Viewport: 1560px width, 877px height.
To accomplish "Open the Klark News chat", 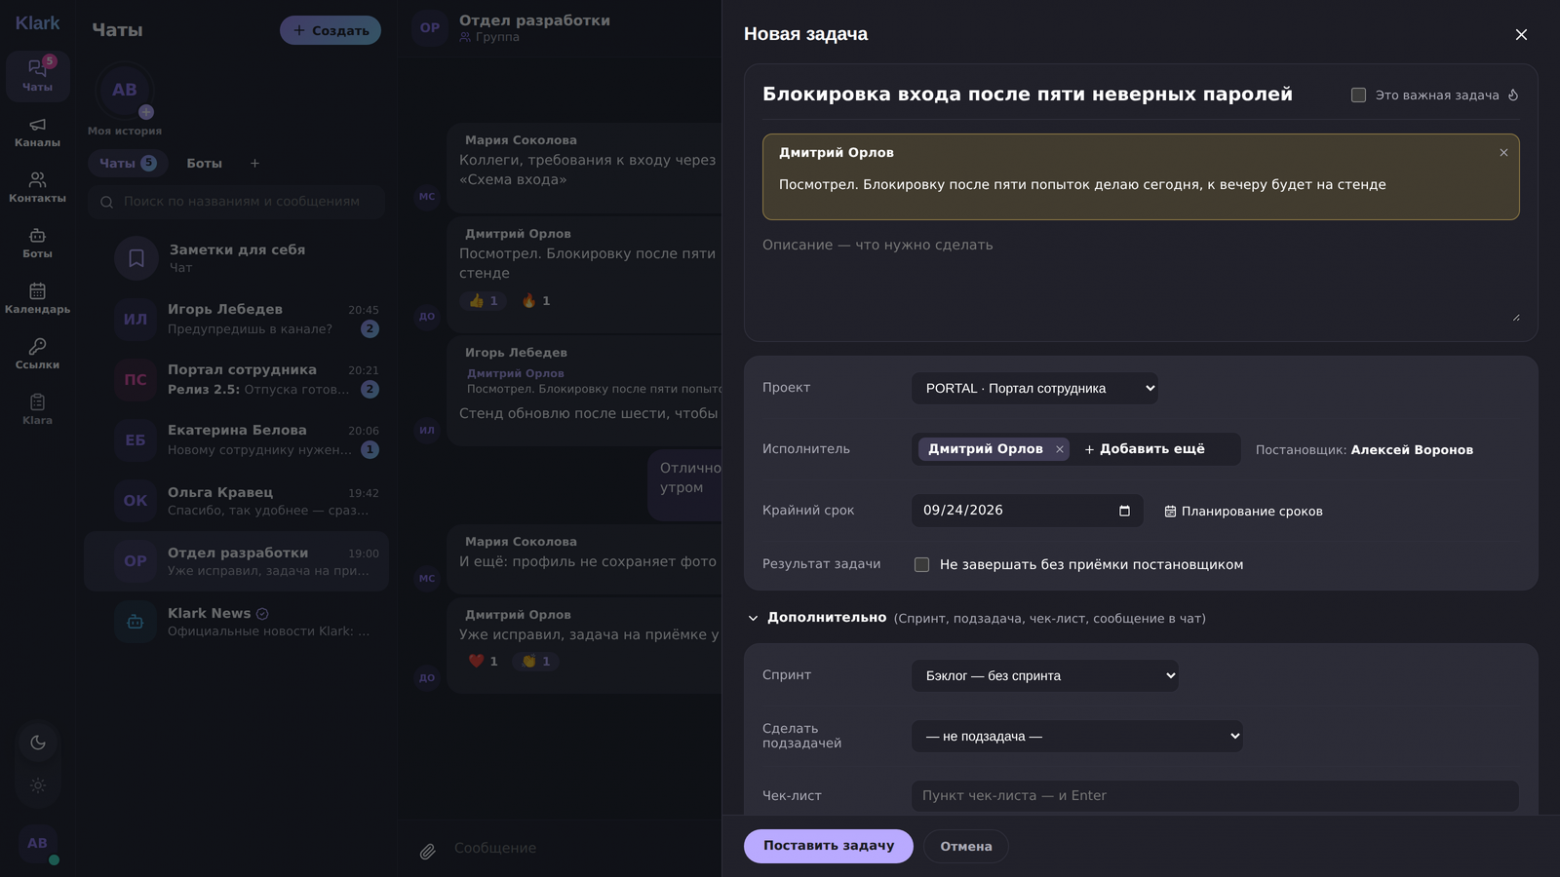I will click(x=237, y=622).
